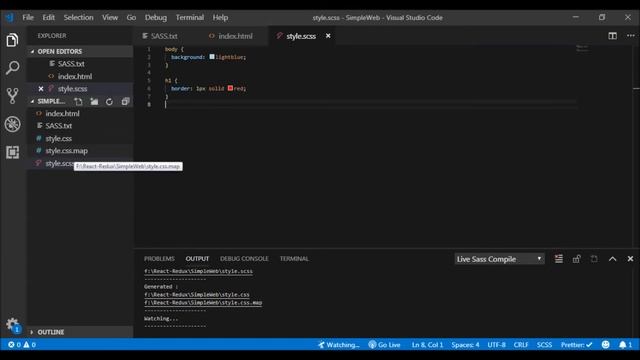Close style.scss in Open Editors list
This screenshot has height=360, width=640.
(x=41, y=89)
